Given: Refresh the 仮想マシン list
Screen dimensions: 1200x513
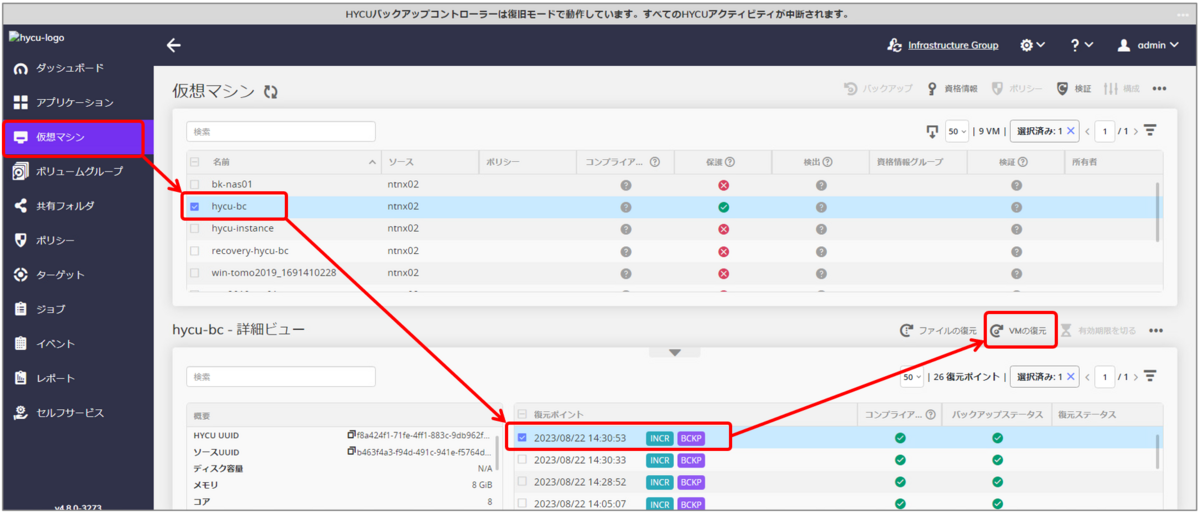Looking at the screenshot, I should 270,91.
